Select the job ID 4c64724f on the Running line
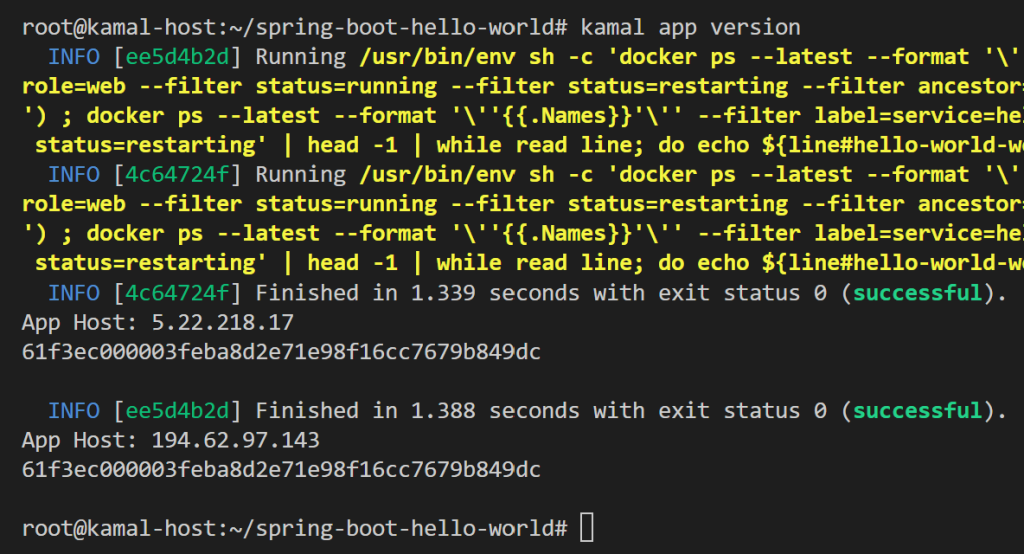 pos(177,174)
